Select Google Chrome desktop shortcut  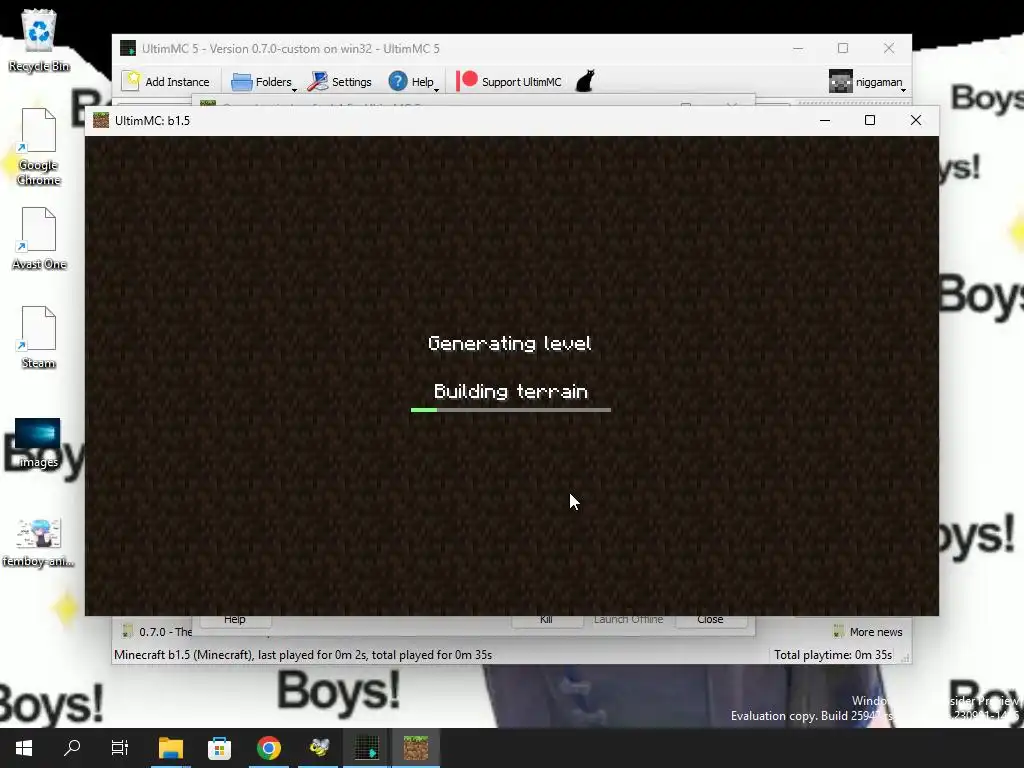click(x=39, y=147)
